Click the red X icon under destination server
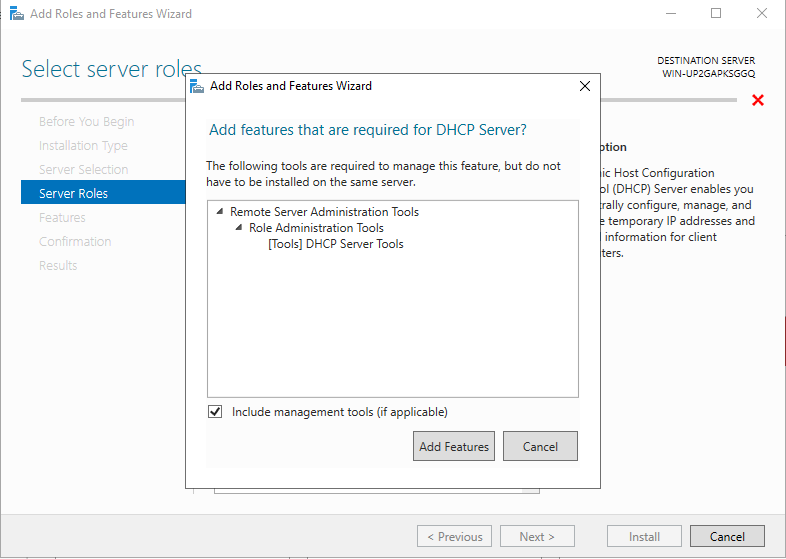Image resolution: width=786 pixels, height=559 pixels. [757, 100]
